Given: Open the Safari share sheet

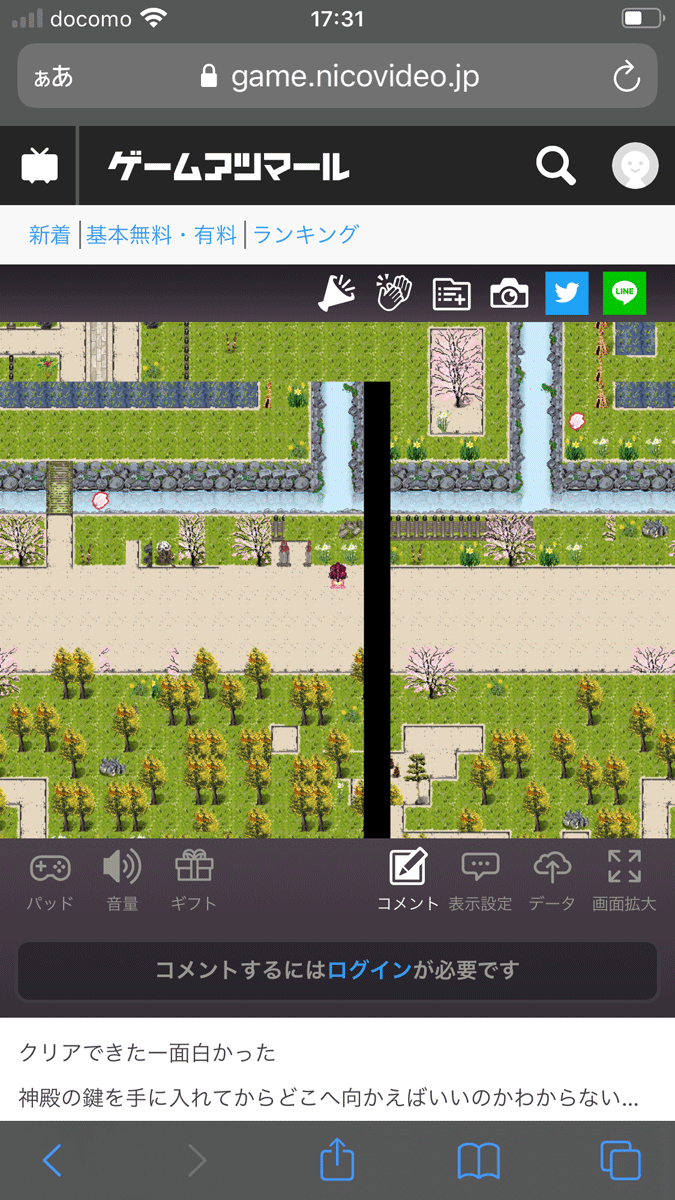Looking at the screenshot, I should [337, 1158].
